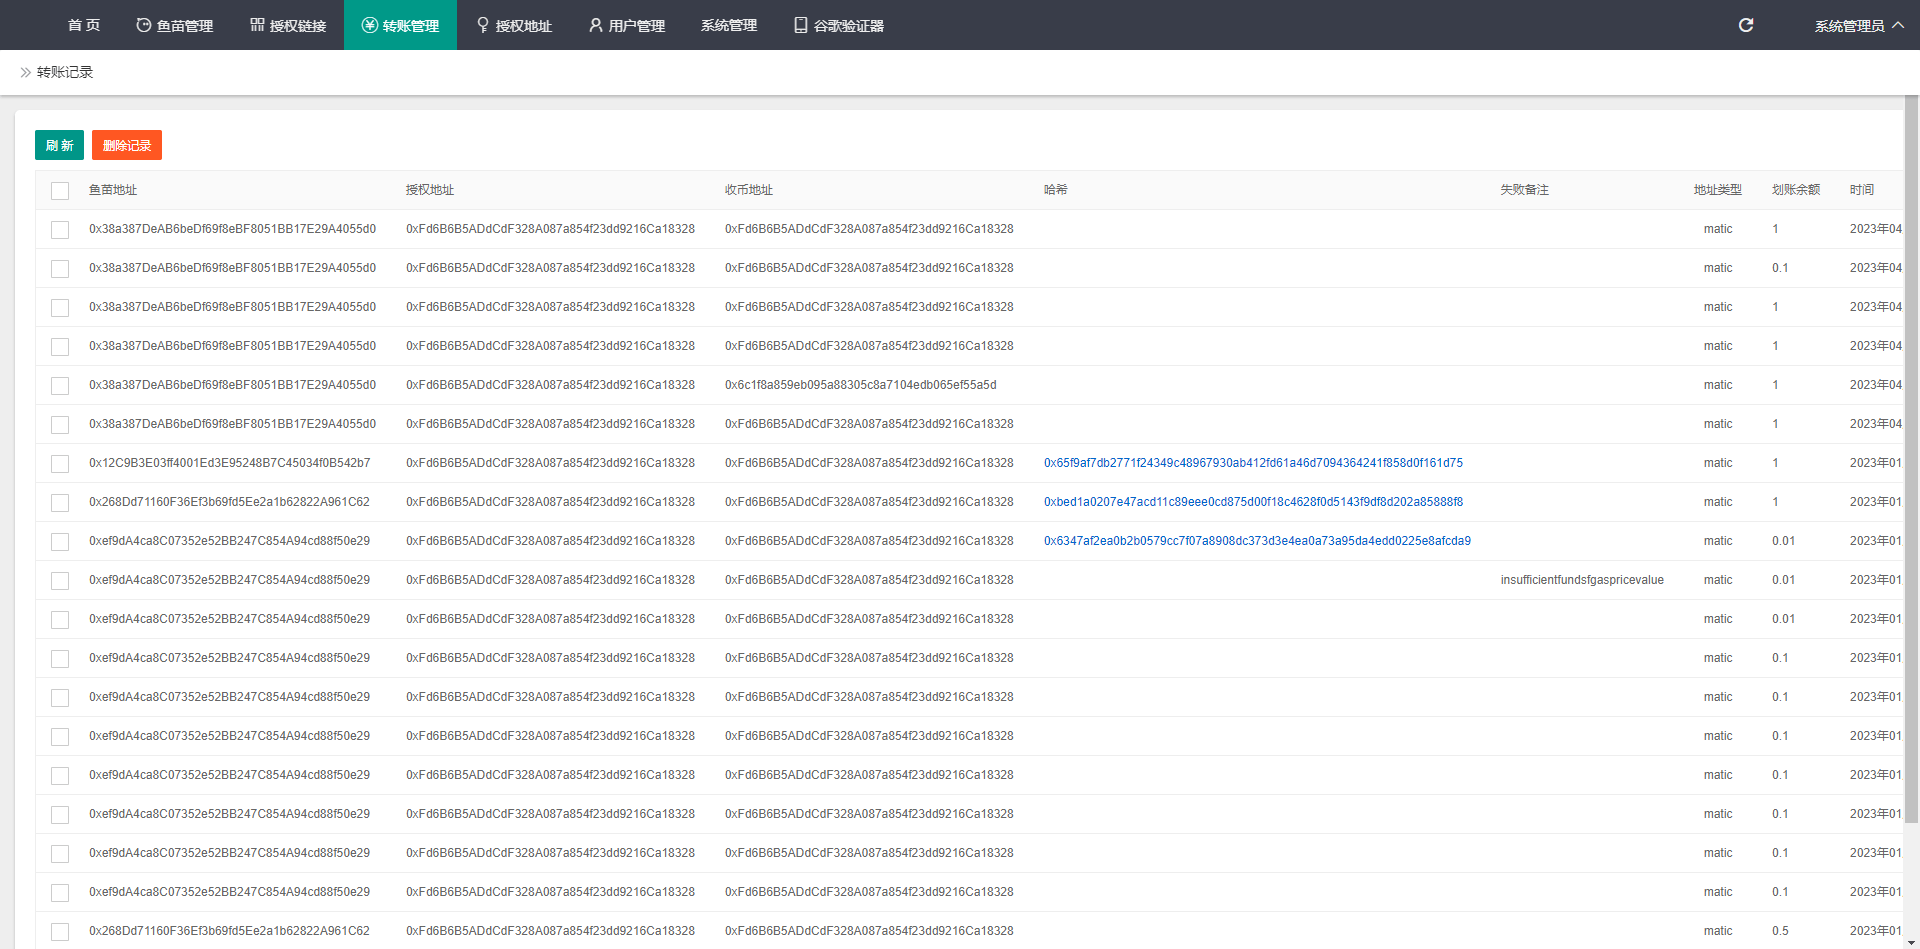Click the yen icon for 转账管理
1920x949 pixels.
coord(370,25)
